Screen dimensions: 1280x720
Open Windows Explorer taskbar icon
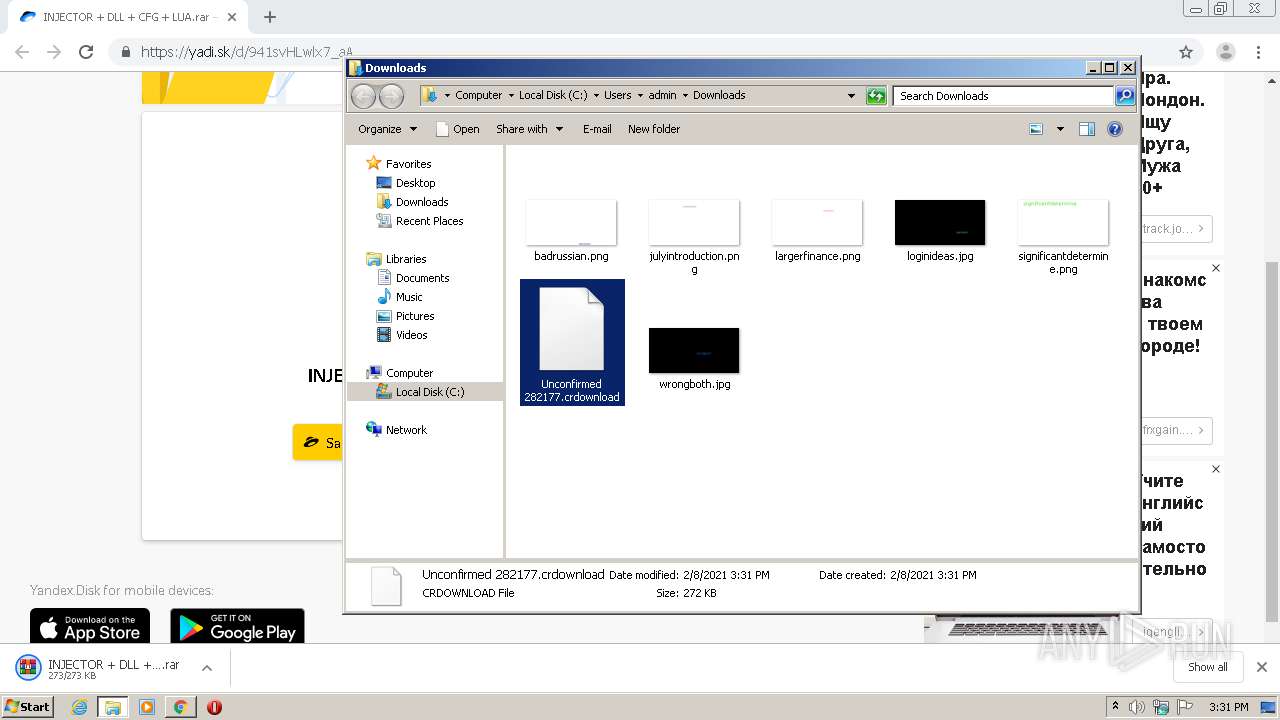113,707
